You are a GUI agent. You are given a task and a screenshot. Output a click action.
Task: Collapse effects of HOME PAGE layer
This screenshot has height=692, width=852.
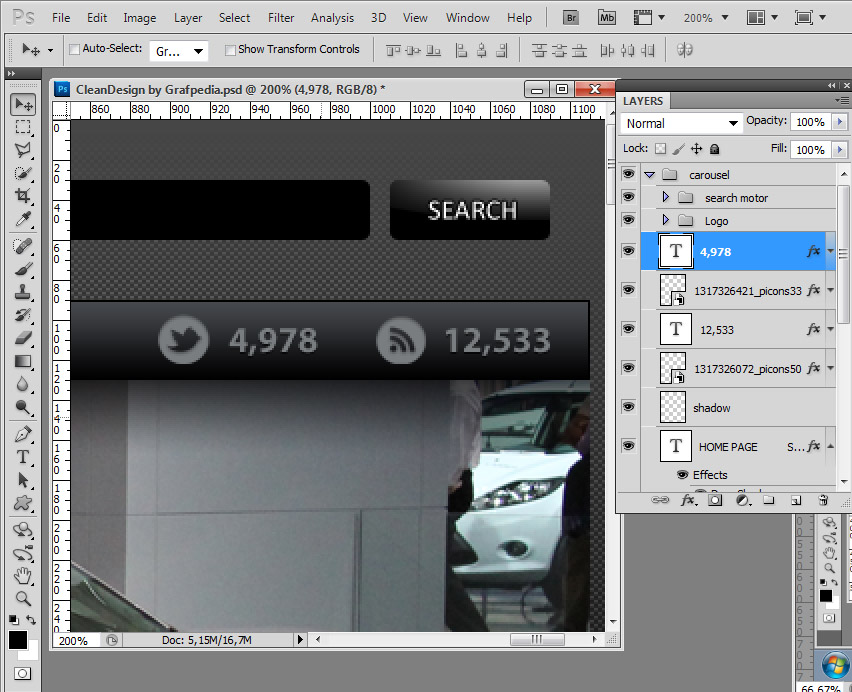(830, 446)
